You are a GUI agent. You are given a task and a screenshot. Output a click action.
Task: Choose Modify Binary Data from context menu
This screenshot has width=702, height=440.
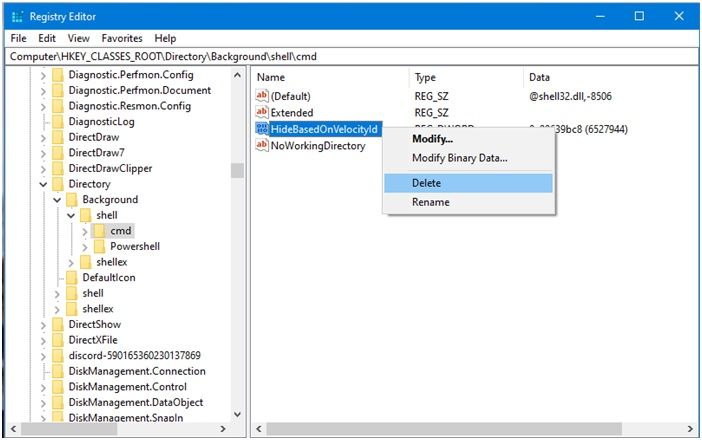tap(459, 158)
